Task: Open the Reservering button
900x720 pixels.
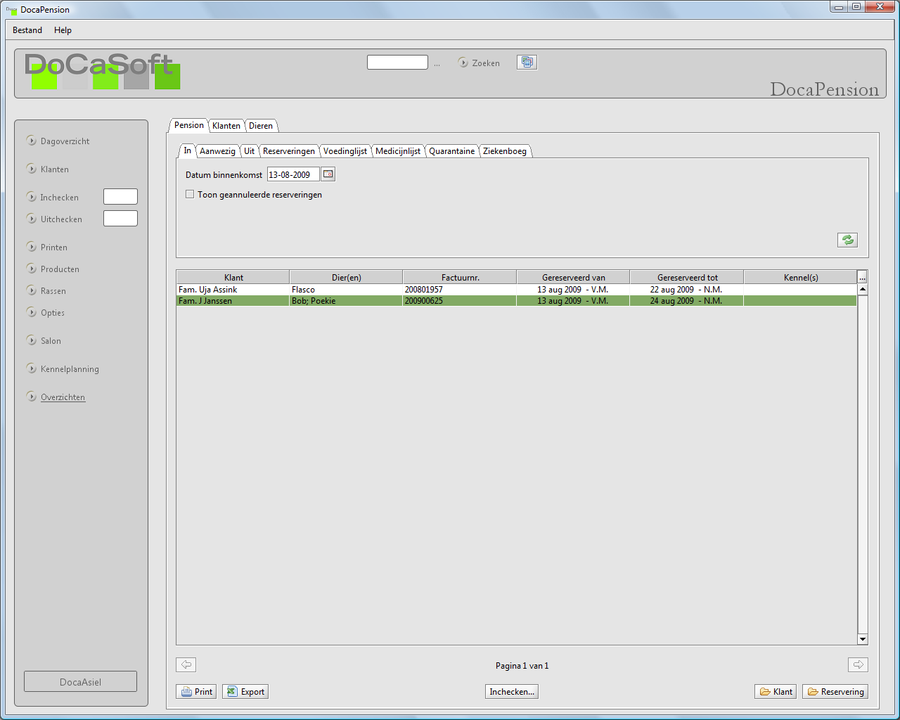Action: [835, 692]
